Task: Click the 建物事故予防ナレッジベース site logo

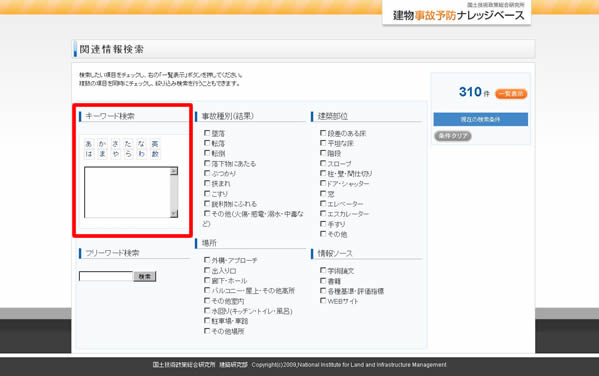Action: tap(458, 15)
